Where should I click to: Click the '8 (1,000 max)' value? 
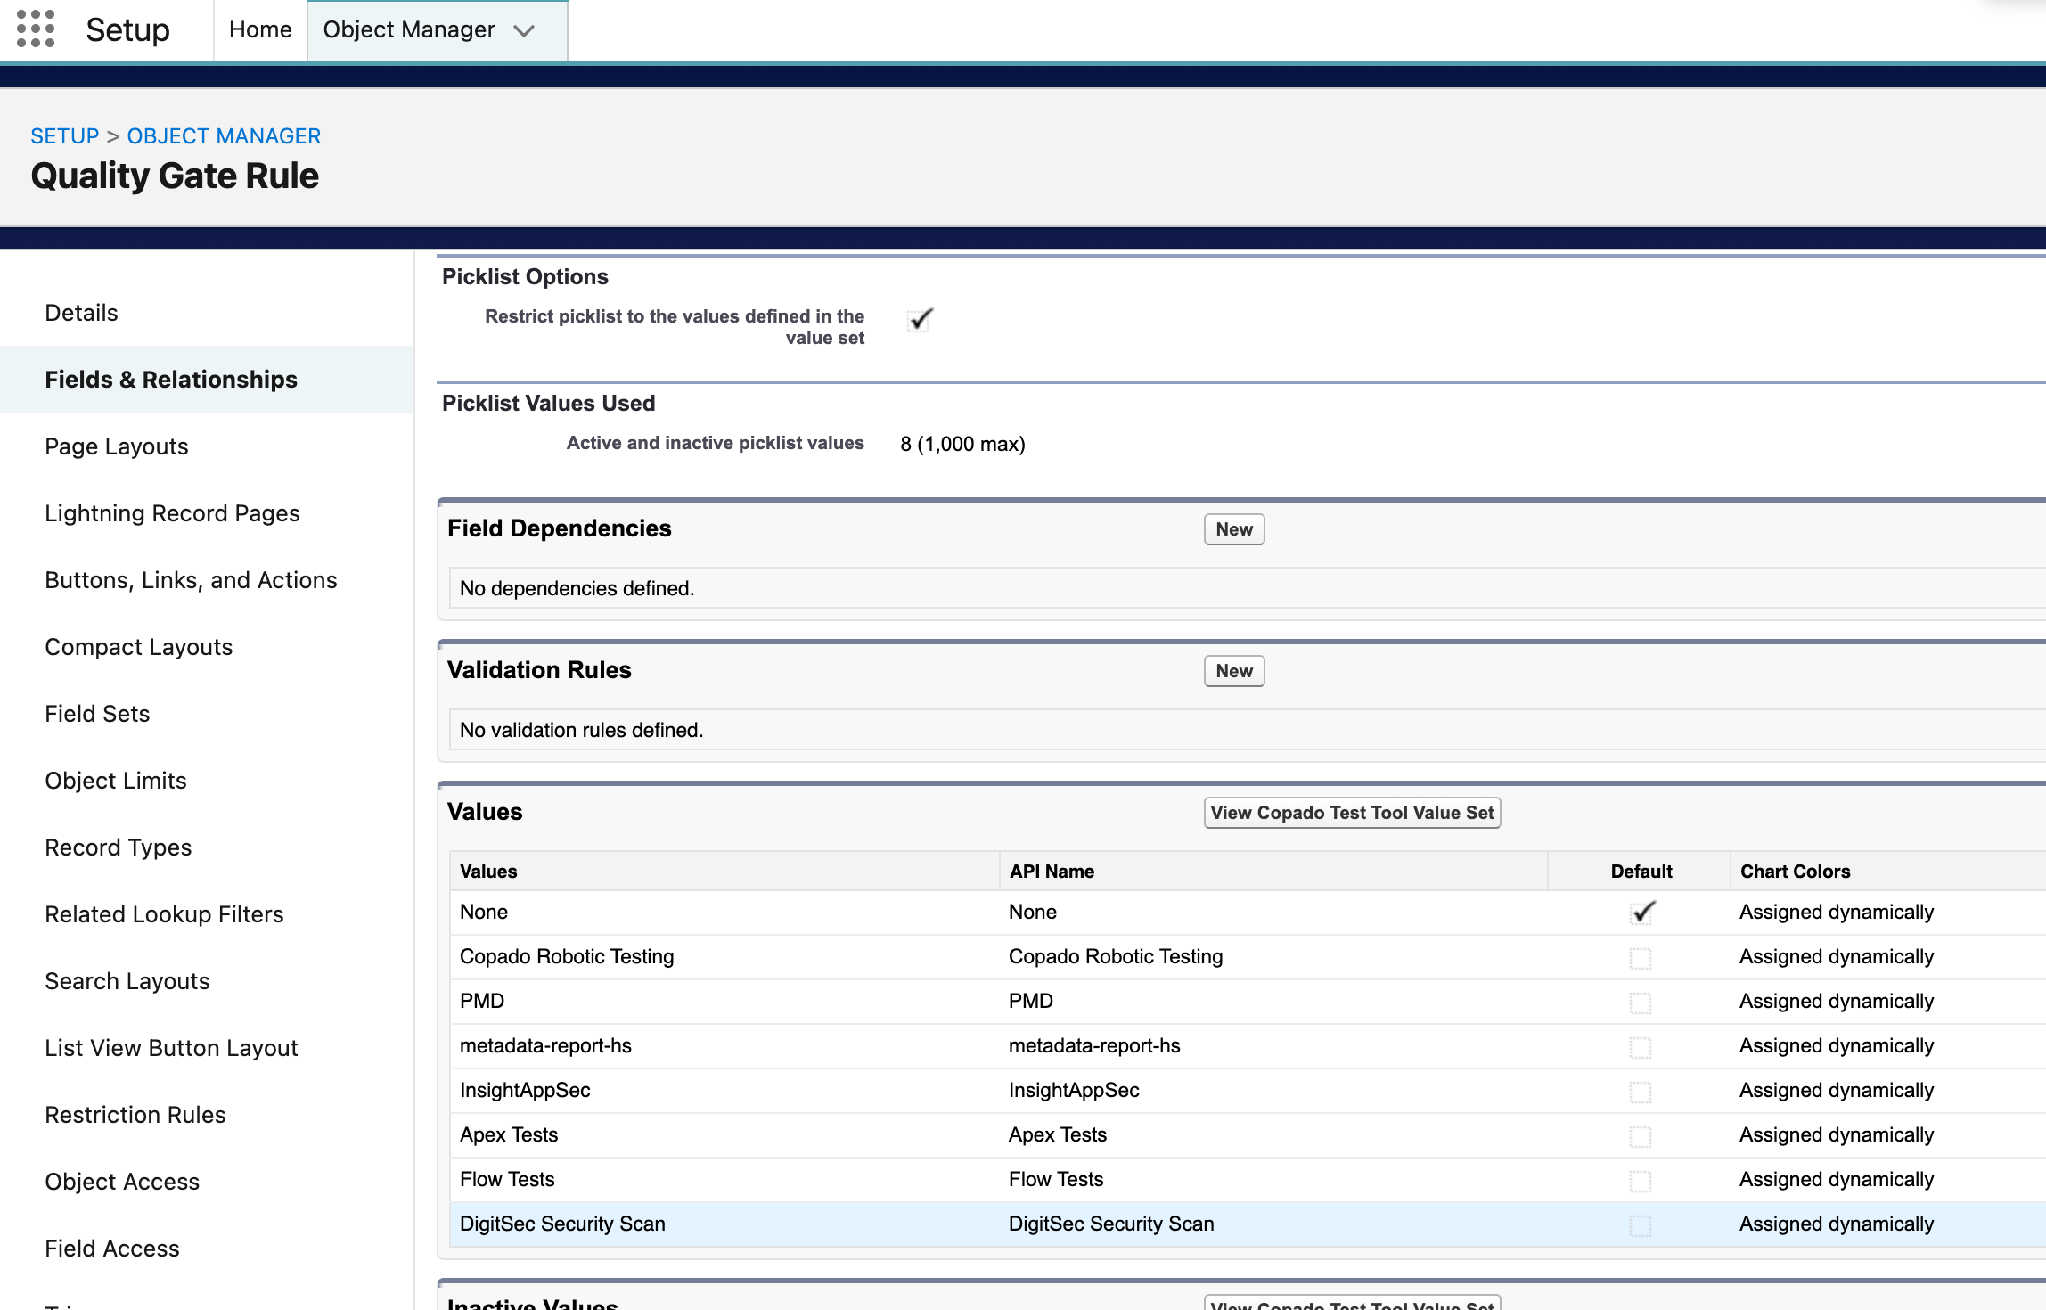click(x=963, y=444)
